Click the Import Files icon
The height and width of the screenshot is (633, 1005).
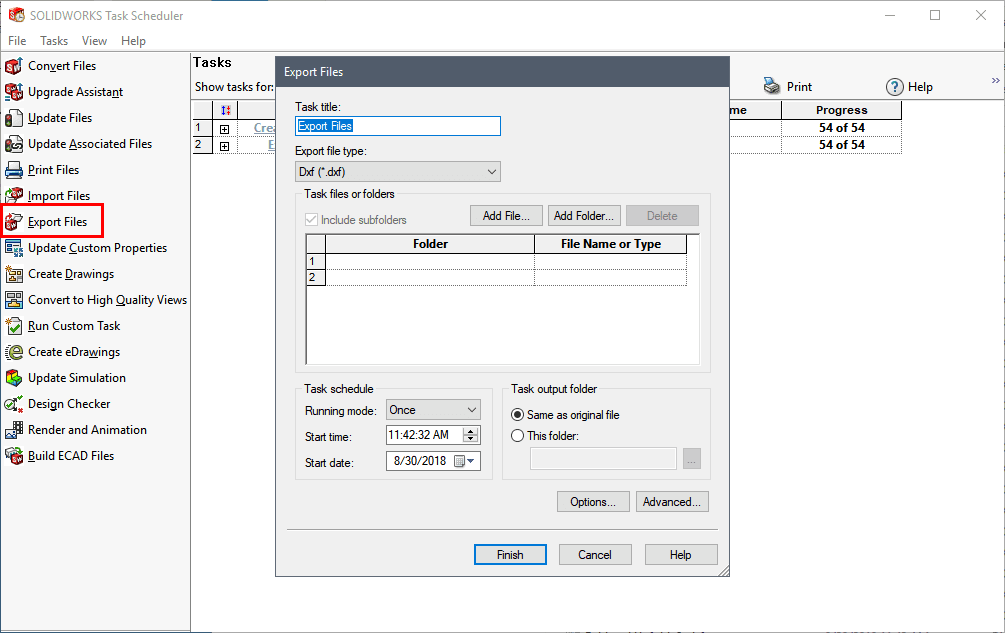click(x=13, y=196)
